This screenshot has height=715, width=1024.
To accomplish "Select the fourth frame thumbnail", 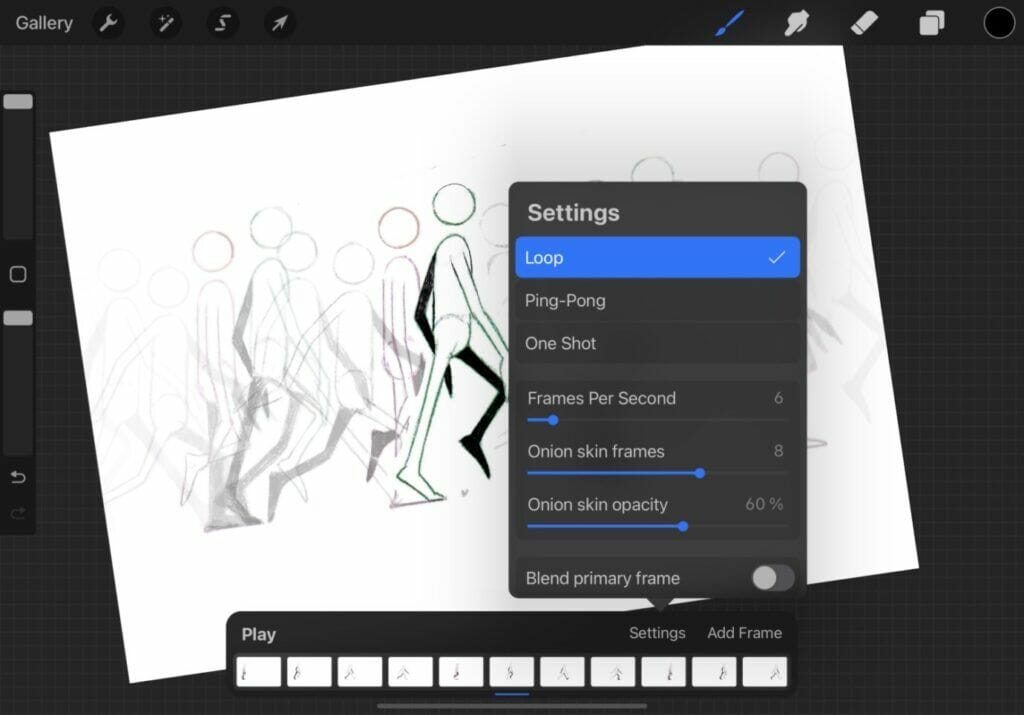I will pos(410,672).
